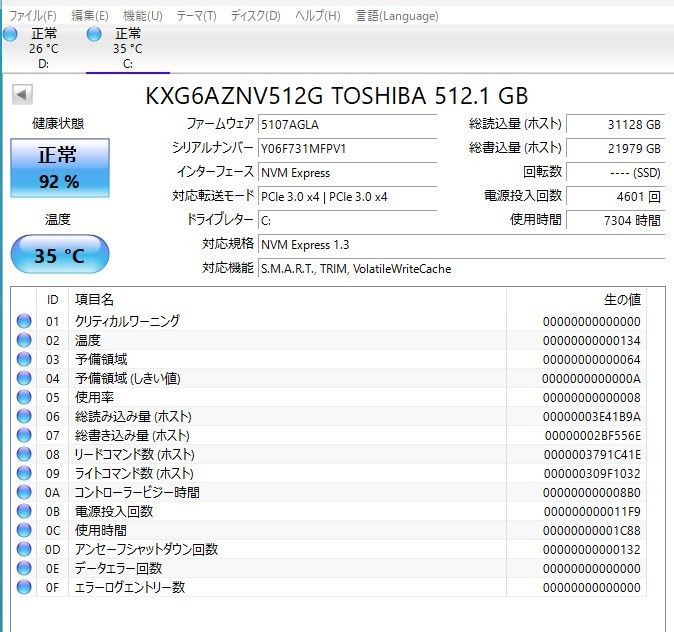Open the 機能(U) menu

143,16
